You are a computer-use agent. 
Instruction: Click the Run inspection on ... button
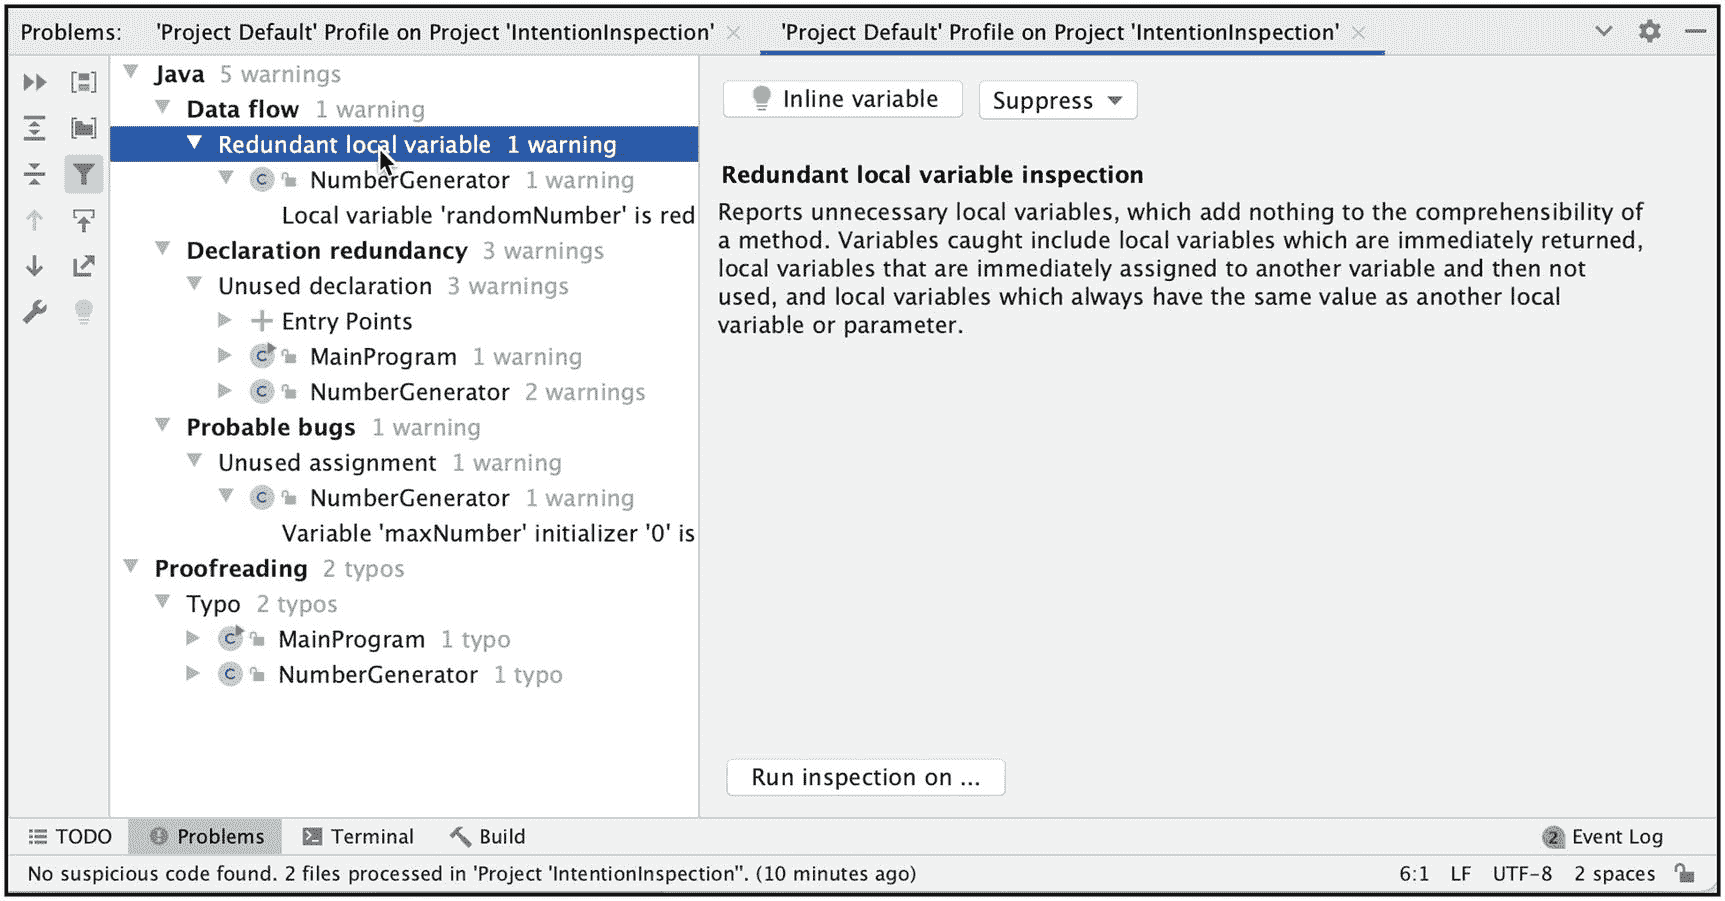coord(866,777)
